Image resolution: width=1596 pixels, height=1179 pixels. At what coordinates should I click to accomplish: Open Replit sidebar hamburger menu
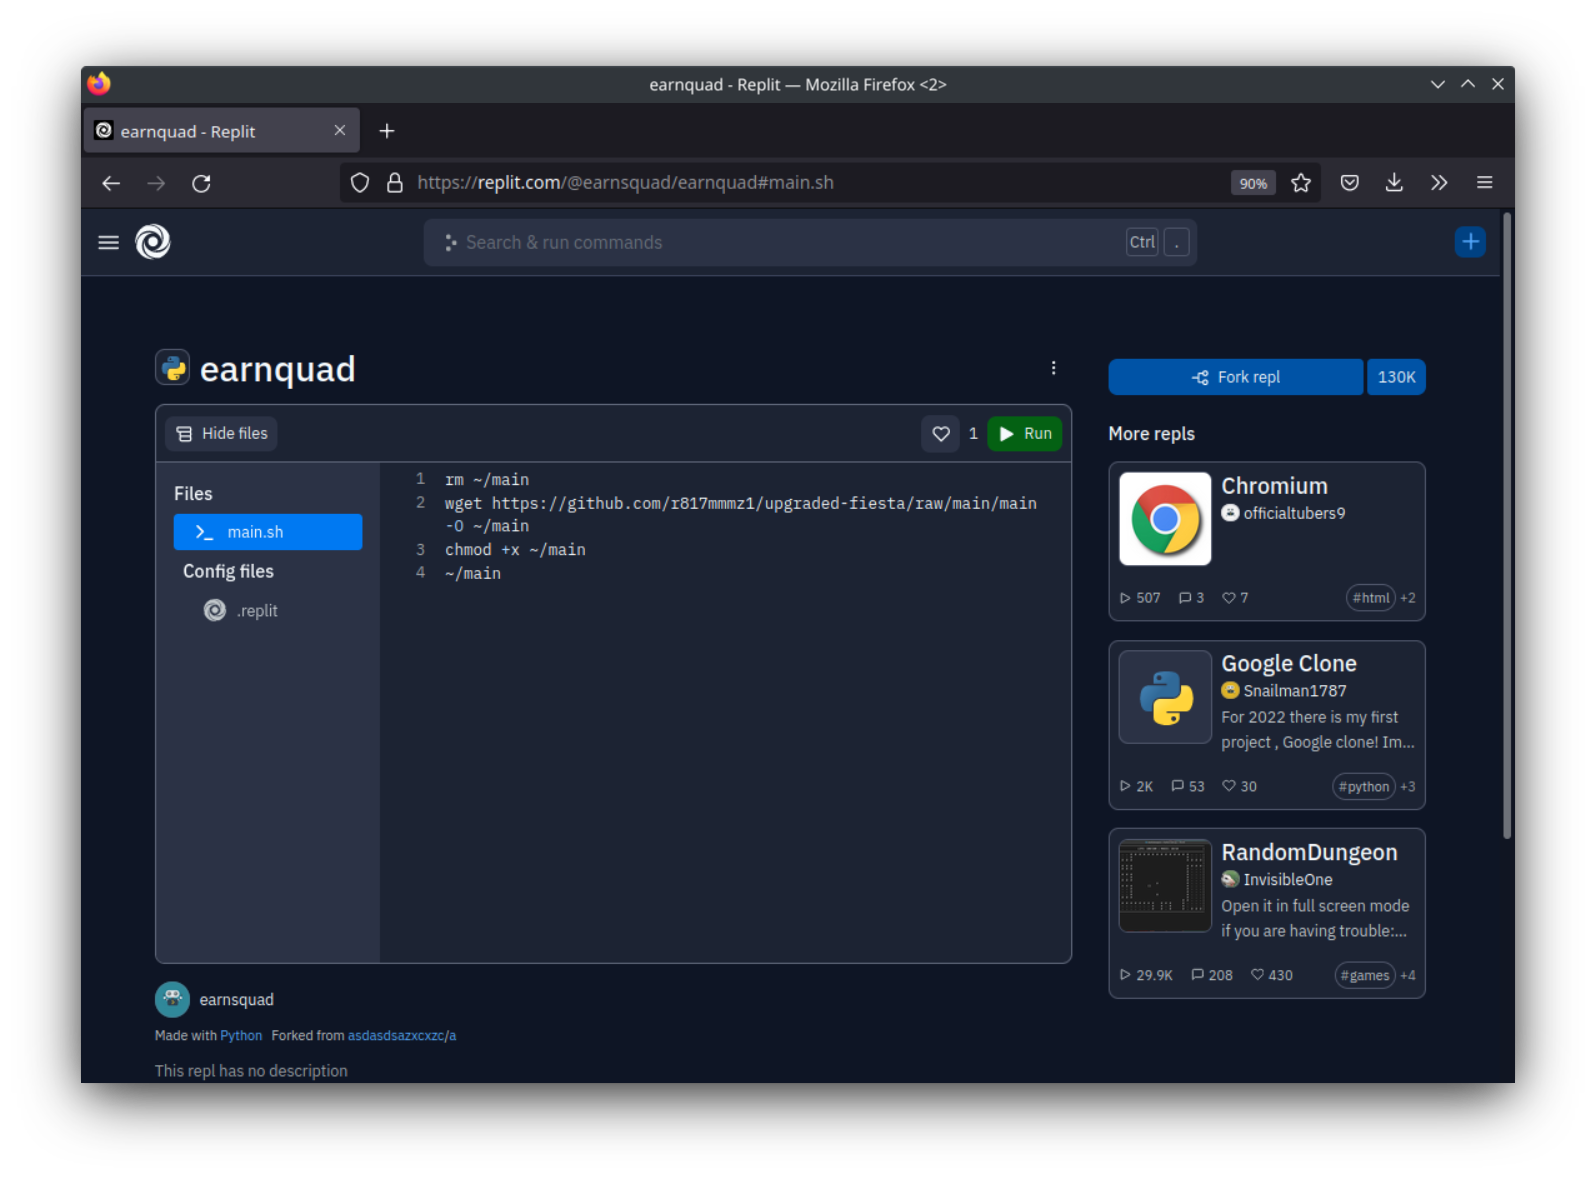(109, 242)
